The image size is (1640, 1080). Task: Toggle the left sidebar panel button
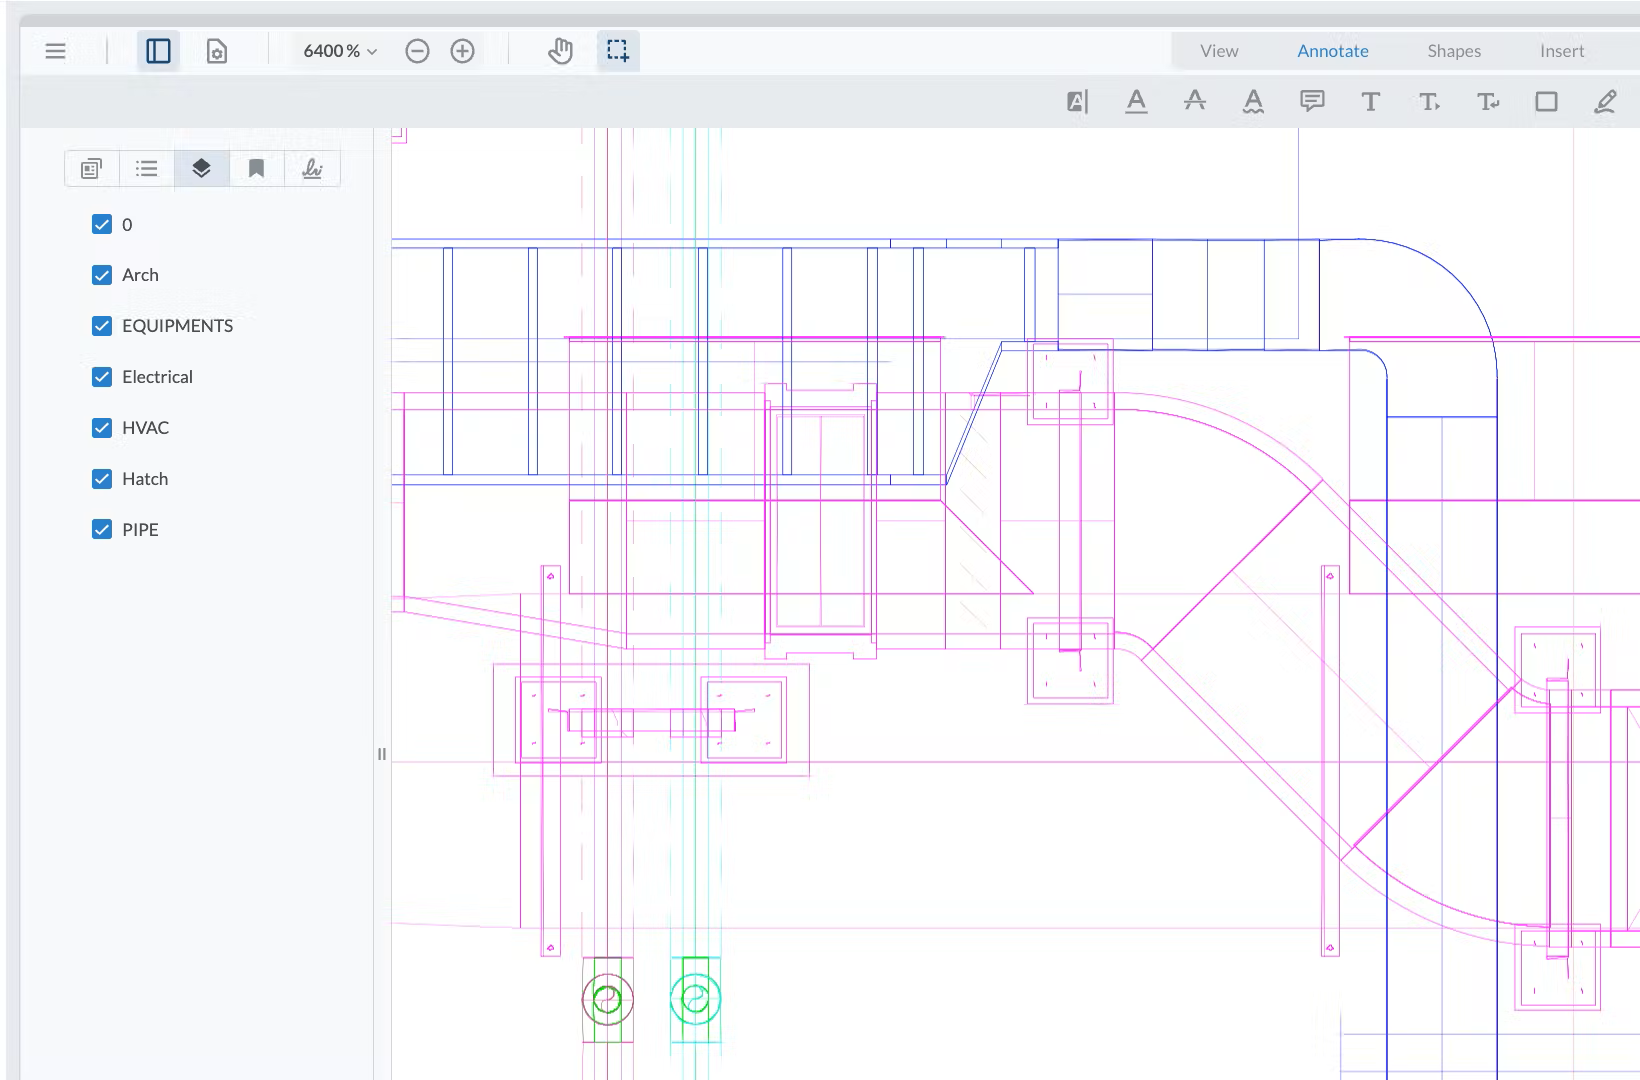coord(158,51)
